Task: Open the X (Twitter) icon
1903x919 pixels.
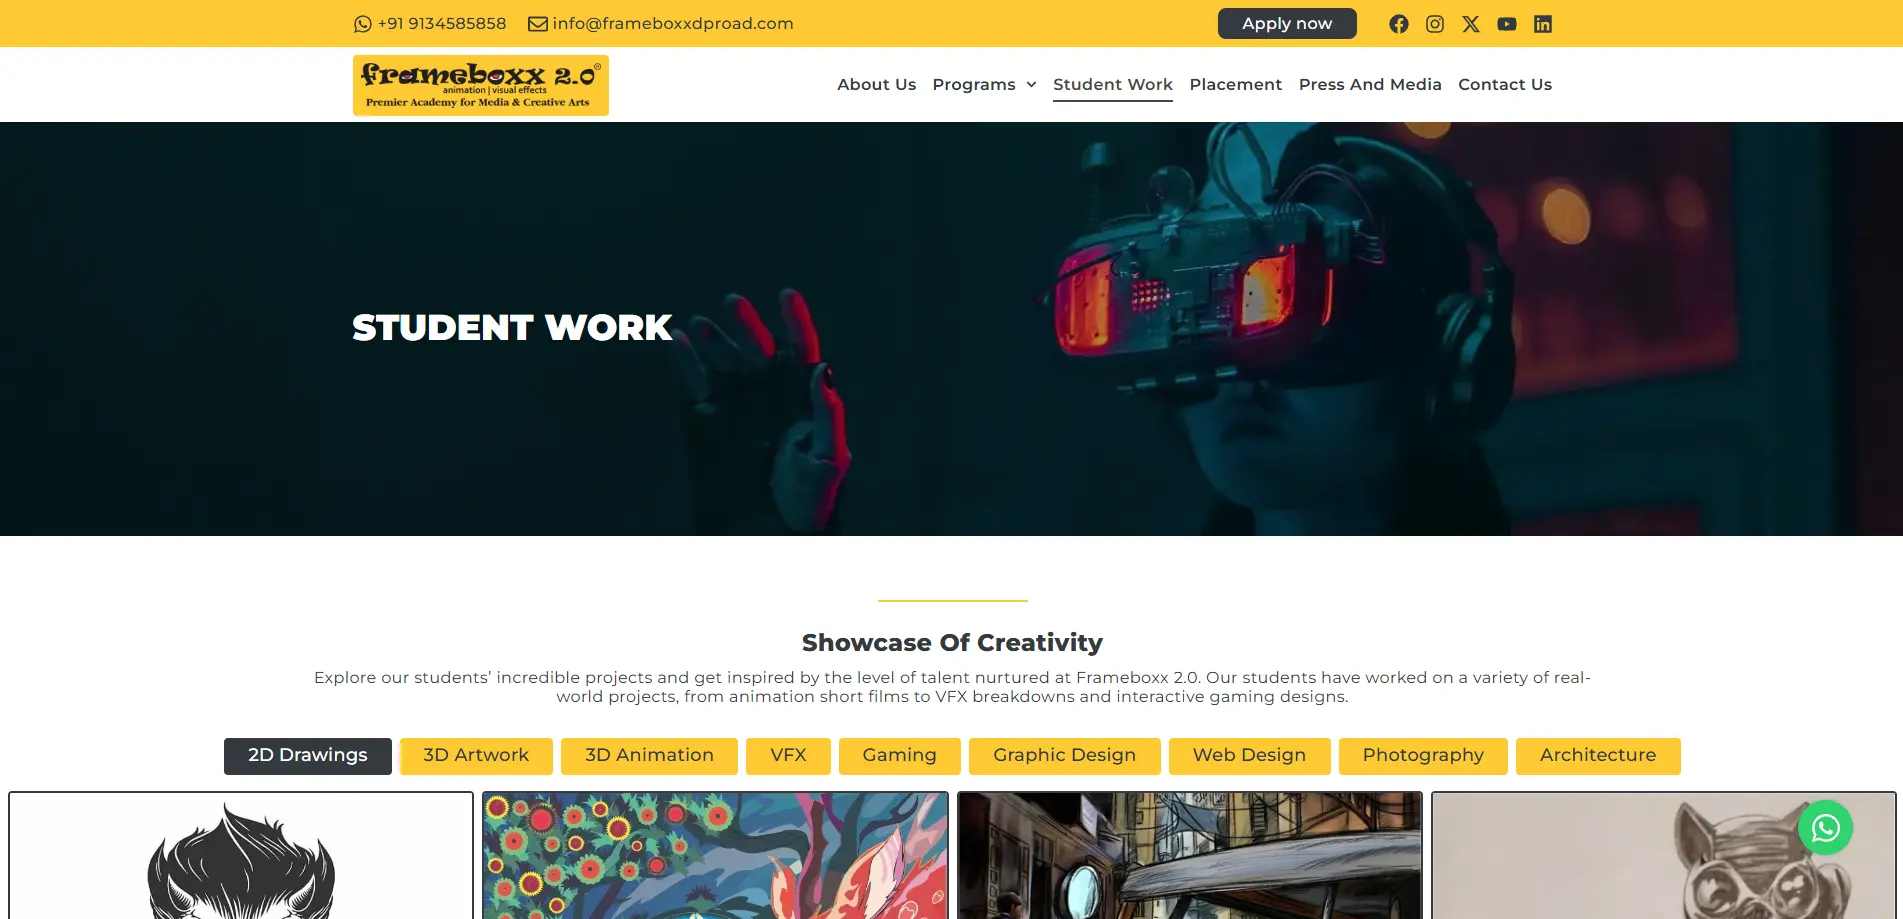Action: (1470, 24)
